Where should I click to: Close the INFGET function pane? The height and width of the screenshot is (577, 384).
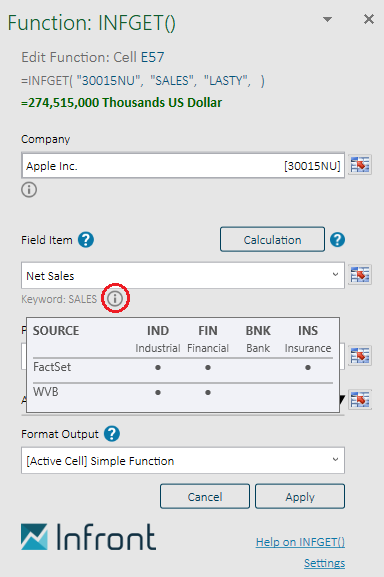coord(369,19)
